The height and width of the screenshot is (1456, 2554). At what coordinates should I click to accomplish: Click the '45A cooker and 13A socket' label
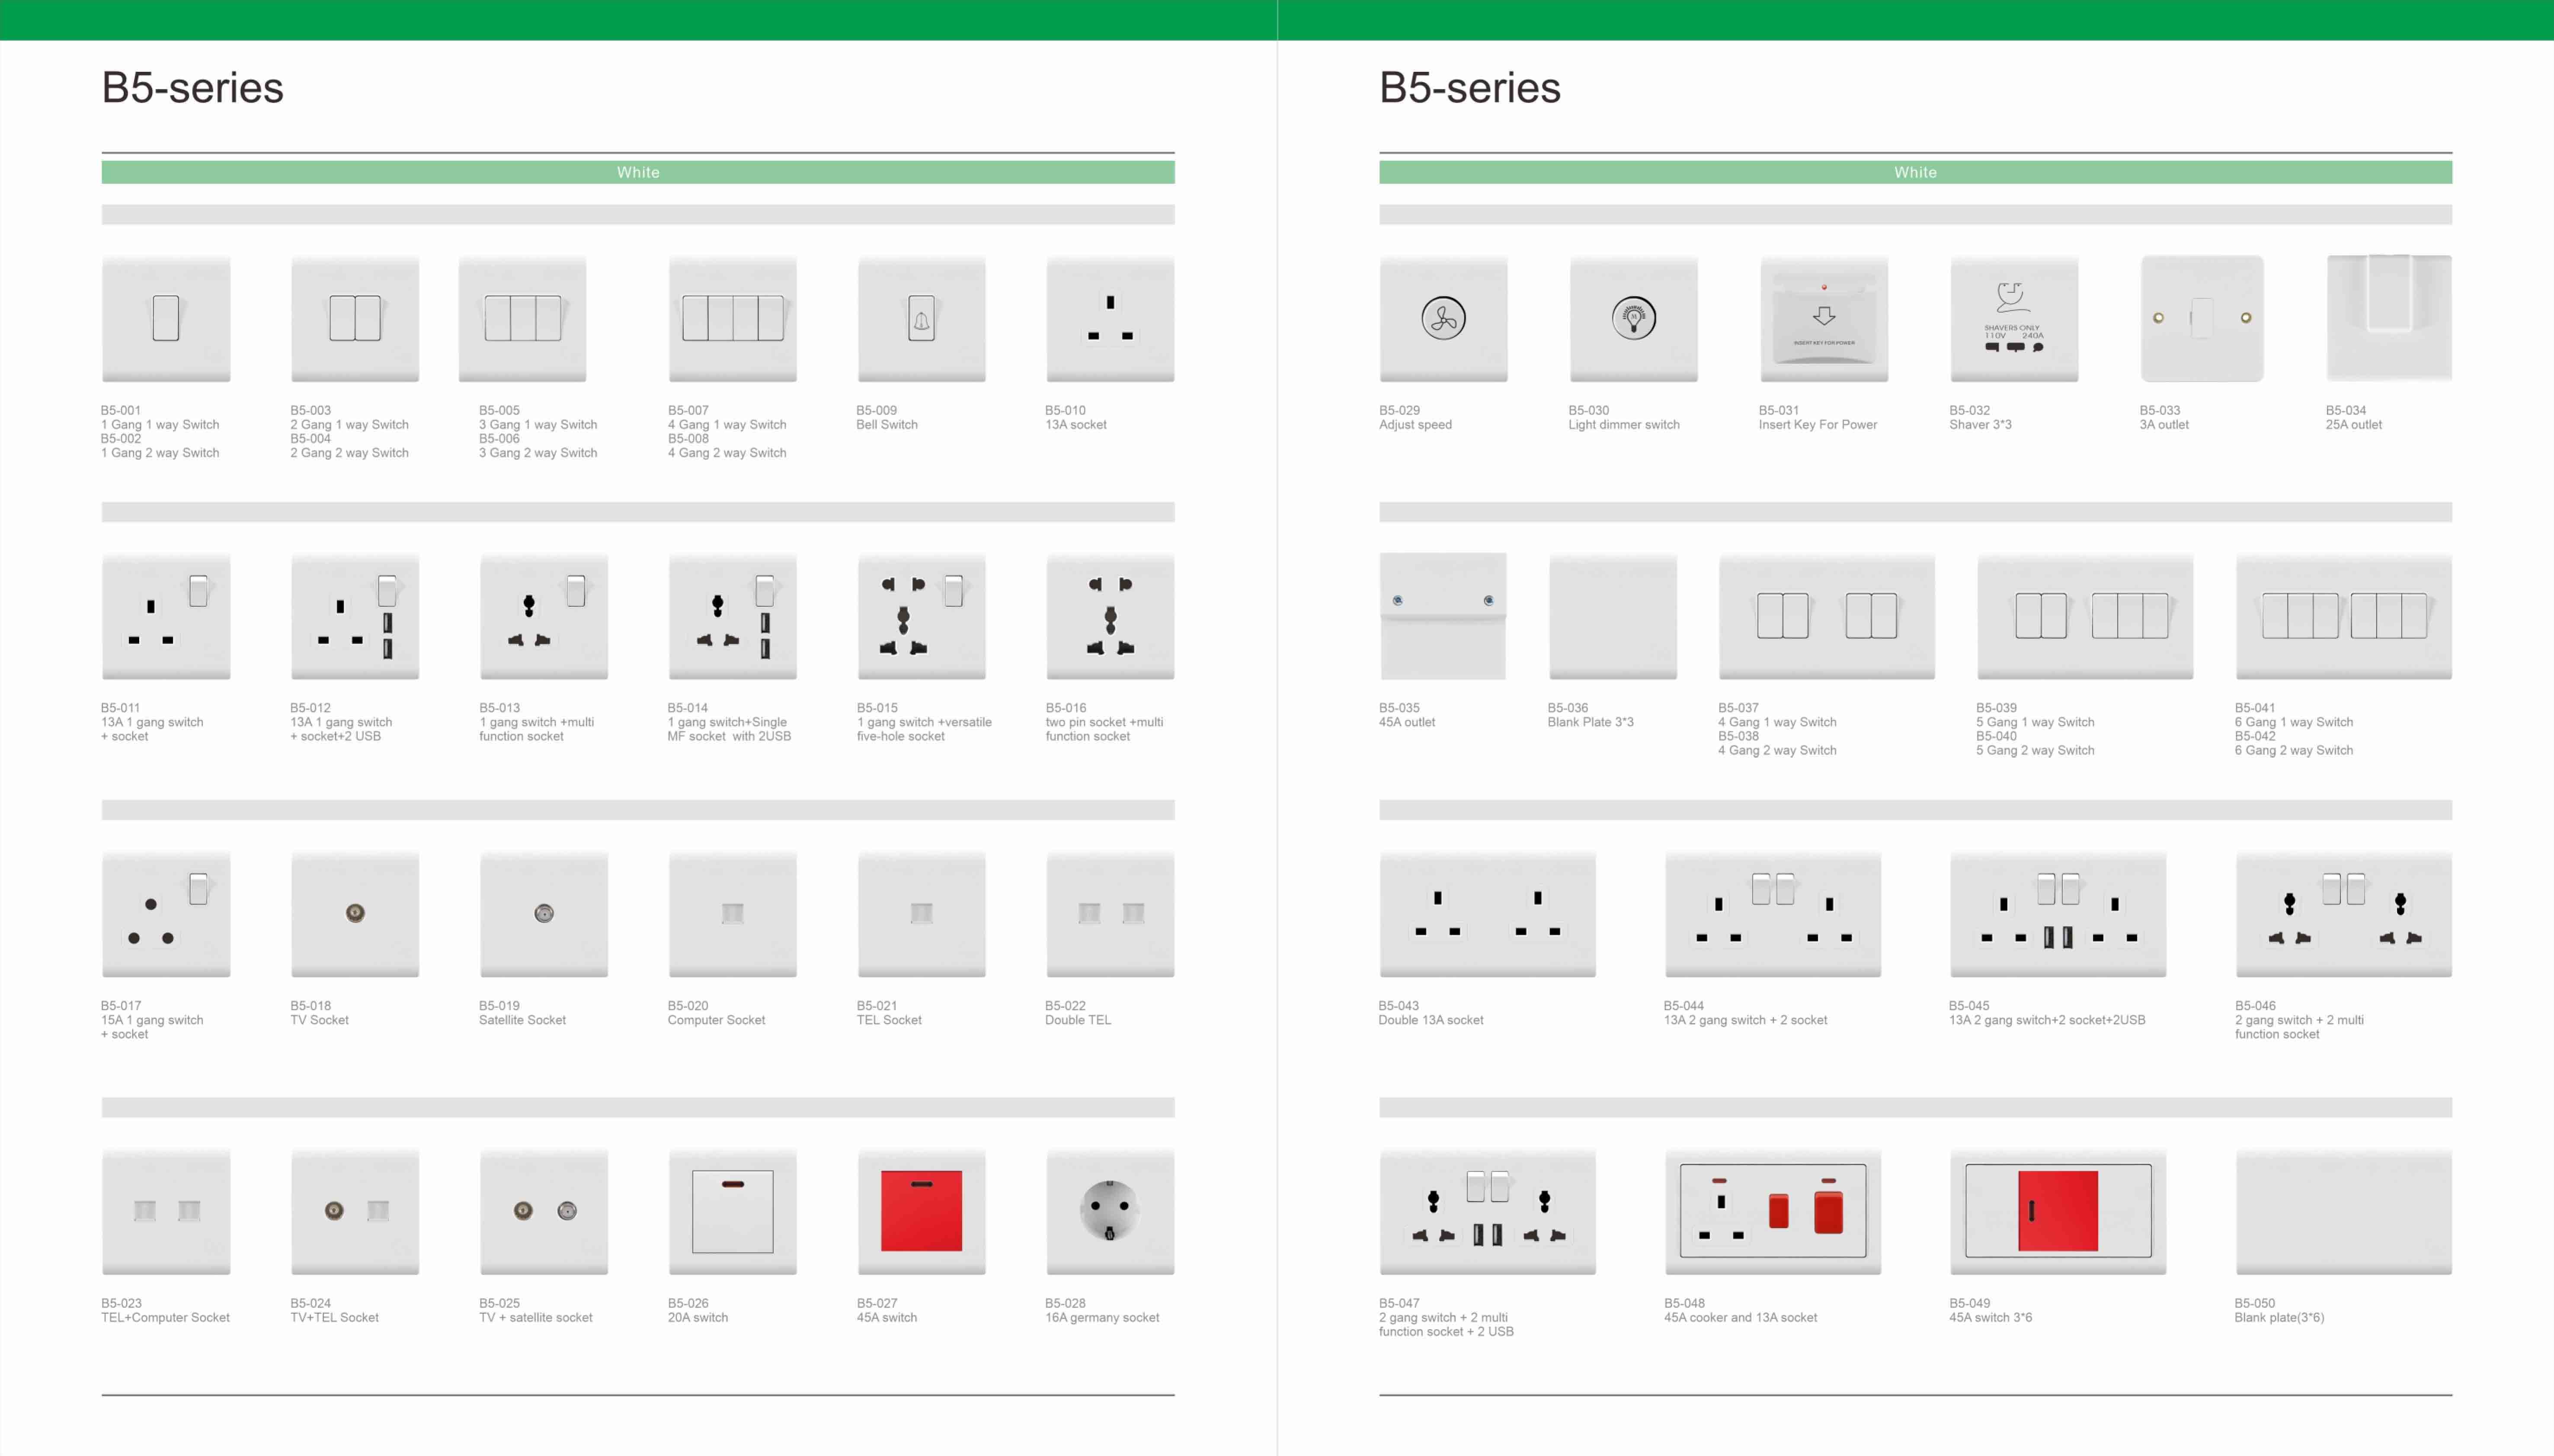[x=1741, y=1318]
